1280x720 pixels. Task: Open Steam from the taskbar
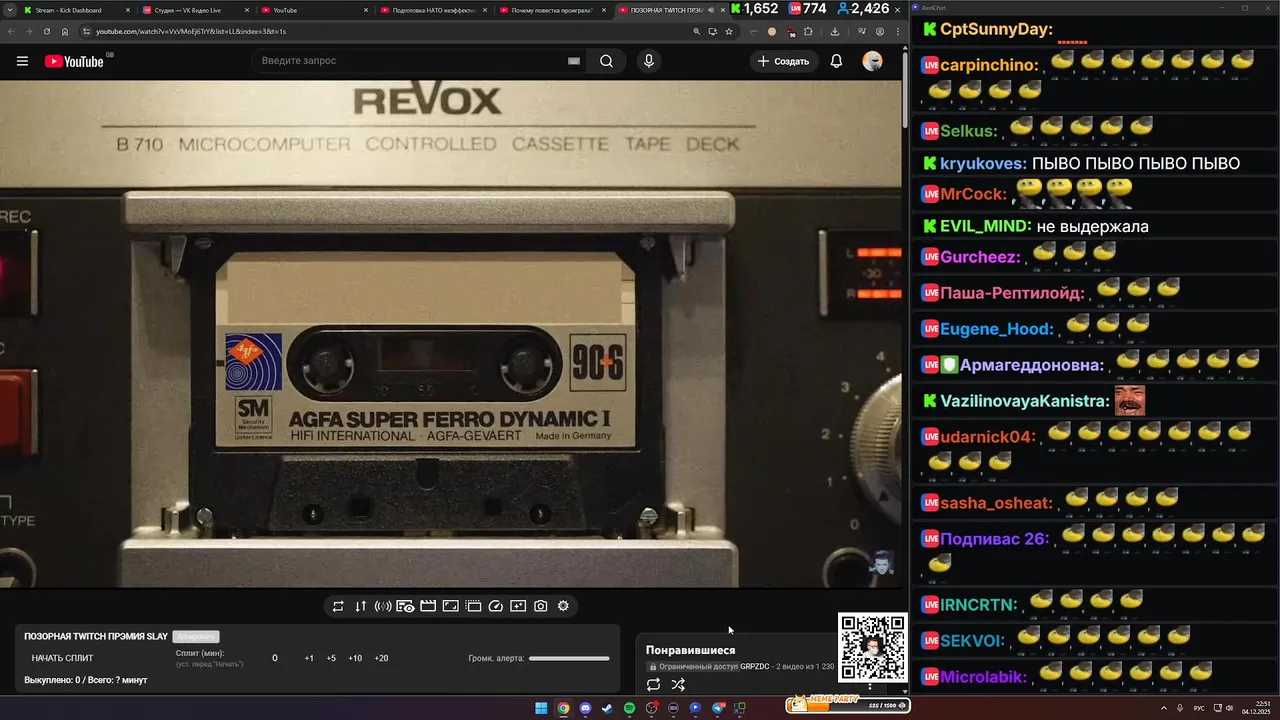607,708
